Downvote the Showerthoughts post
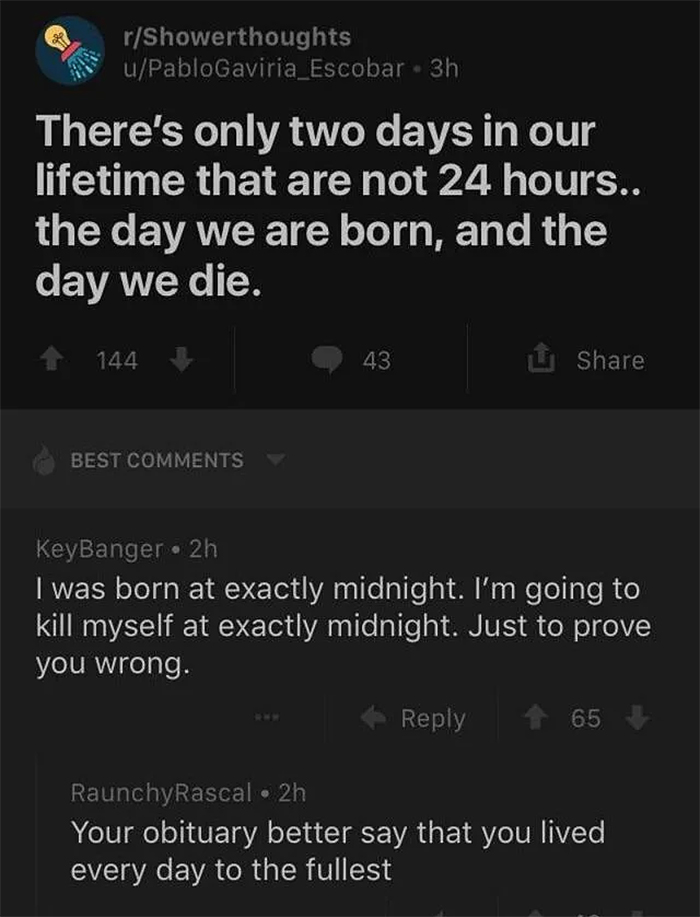The height and width of the screenshot is (917, 700). coord(180,360)
